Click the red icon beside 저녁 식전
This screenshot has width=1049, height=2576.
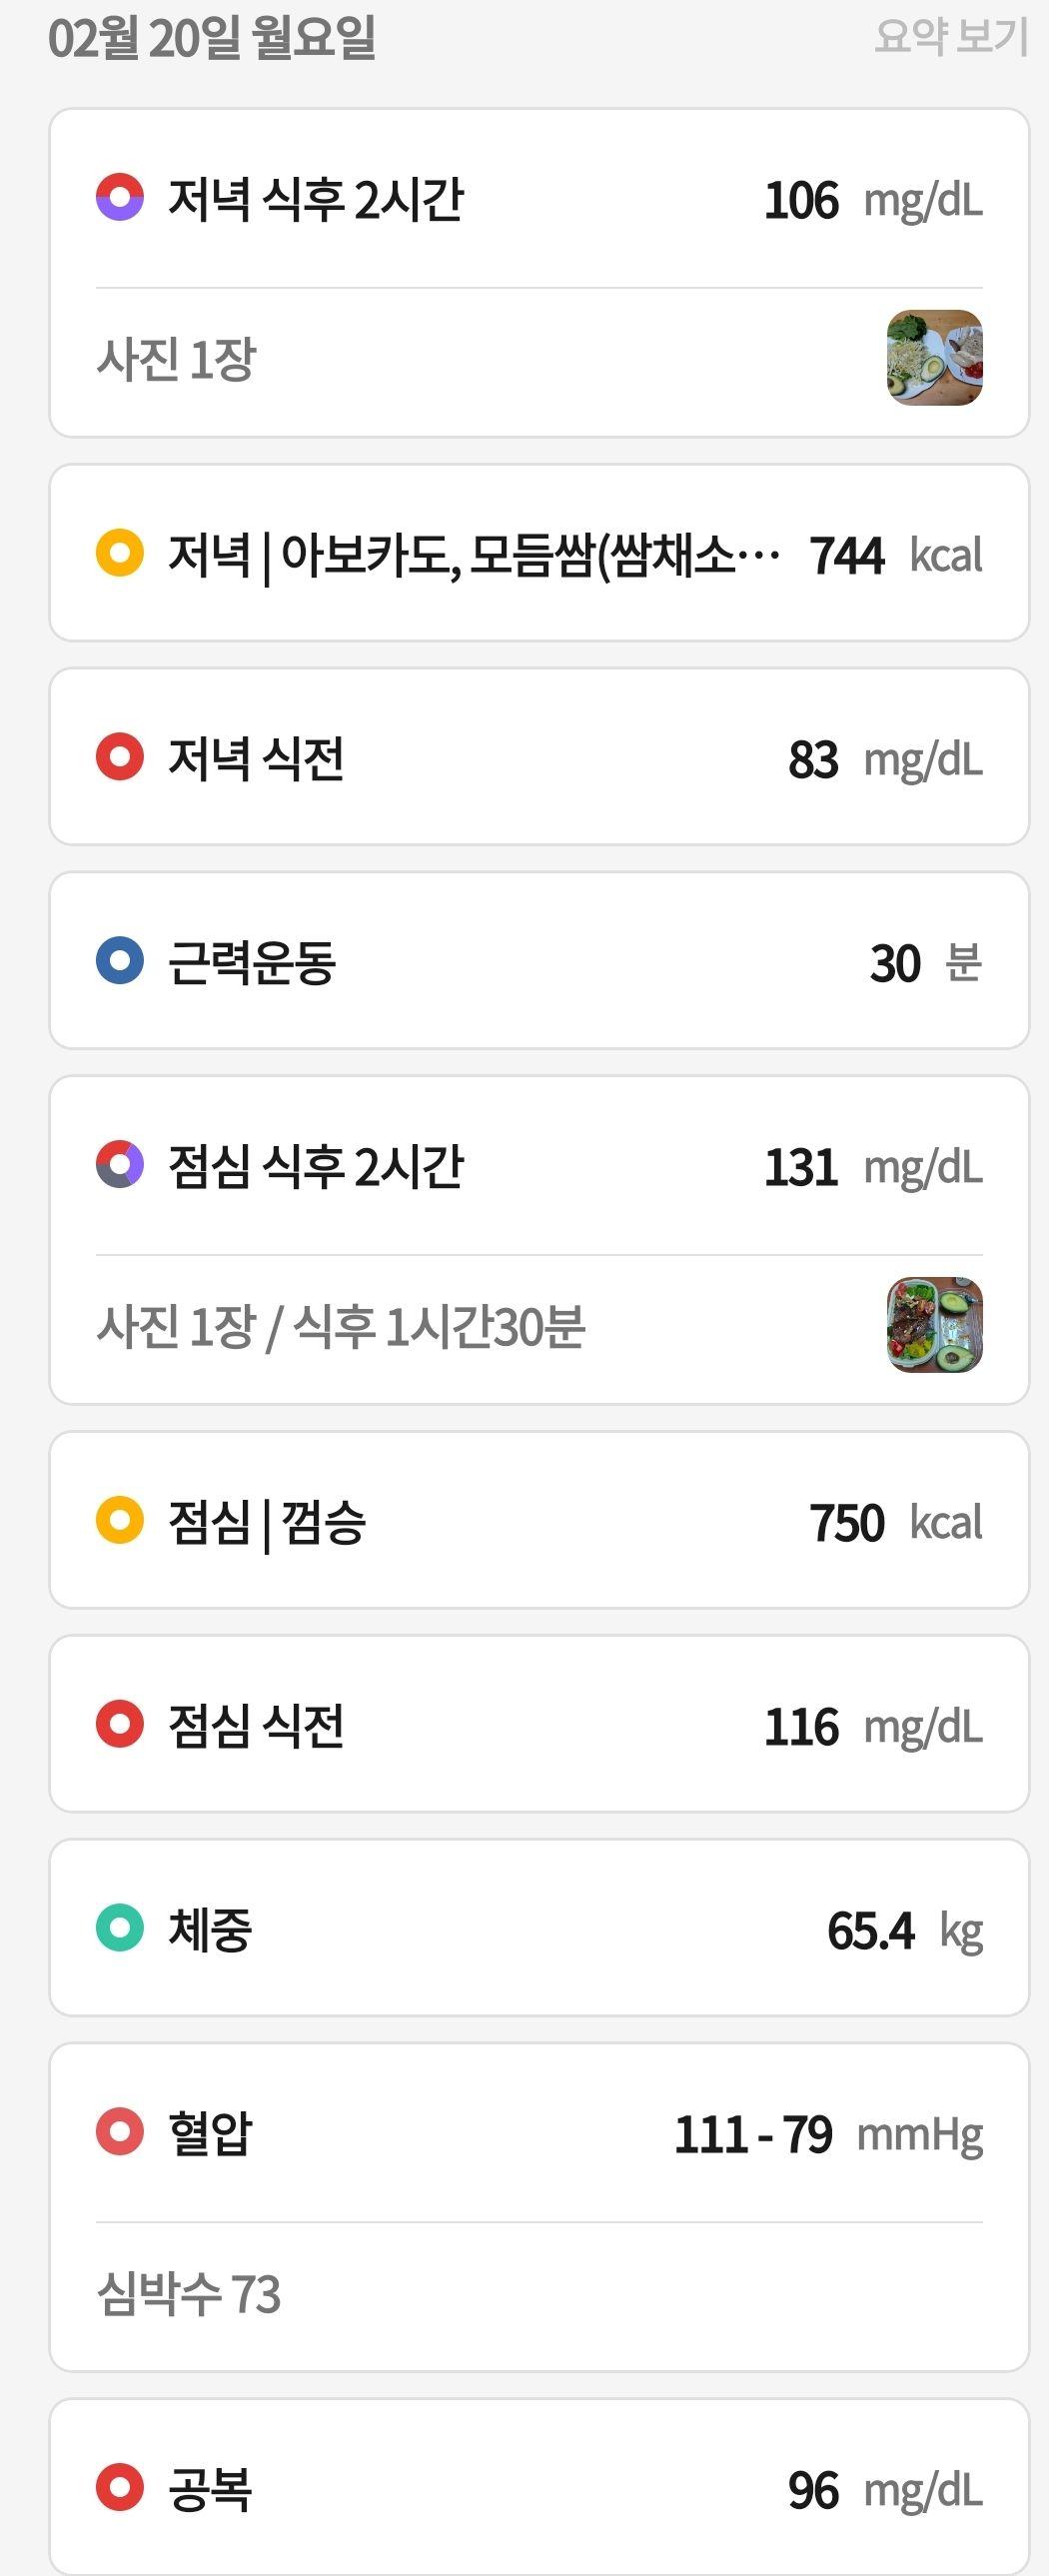tap(120, 756)
